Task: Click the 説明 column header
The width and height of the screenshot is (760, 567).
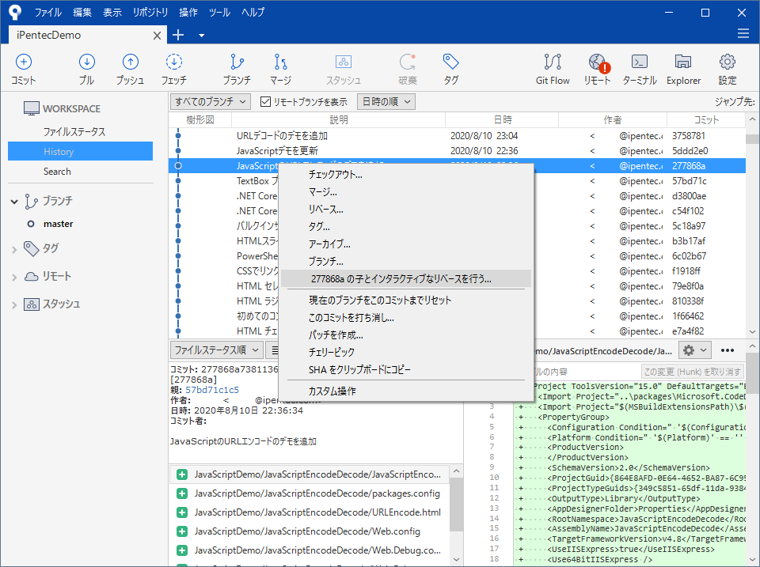Action: (x=338, y=120)
